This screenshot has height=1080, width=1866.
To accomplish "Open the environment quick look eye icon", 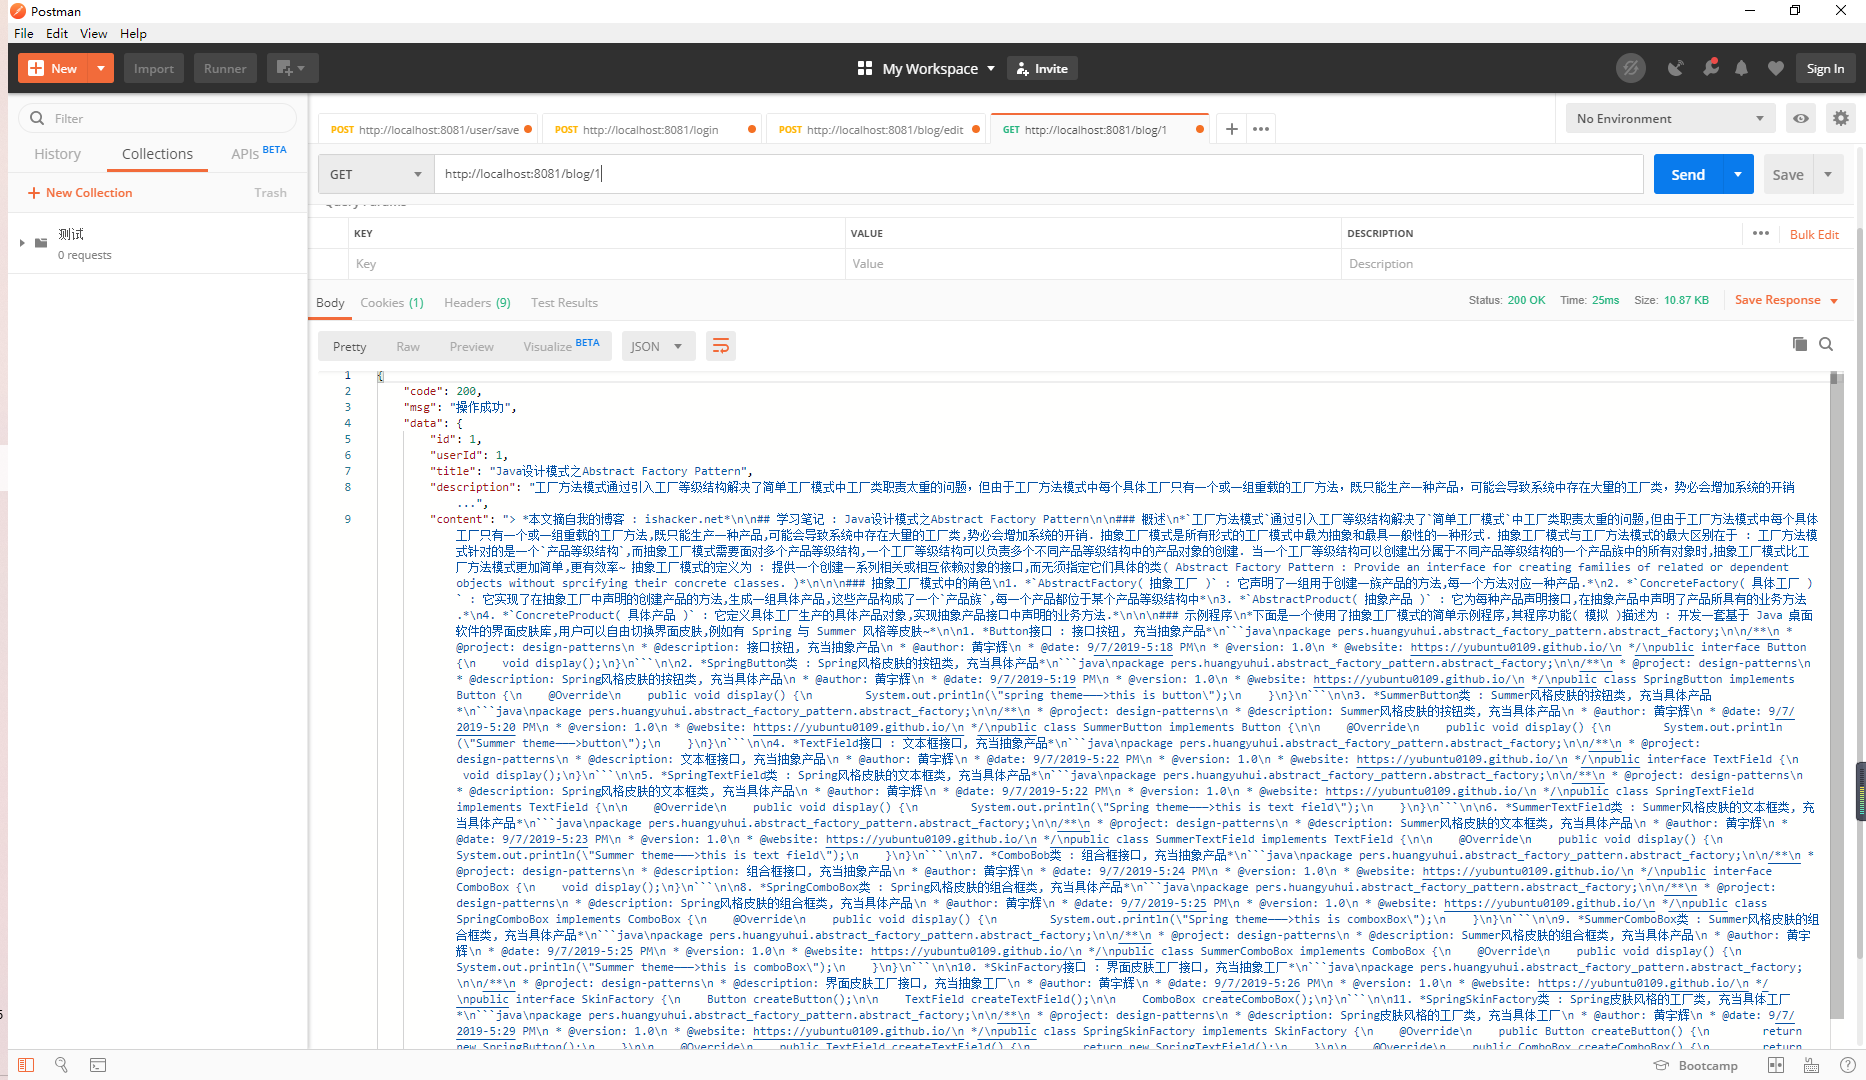I will (x=1801, y=118).
